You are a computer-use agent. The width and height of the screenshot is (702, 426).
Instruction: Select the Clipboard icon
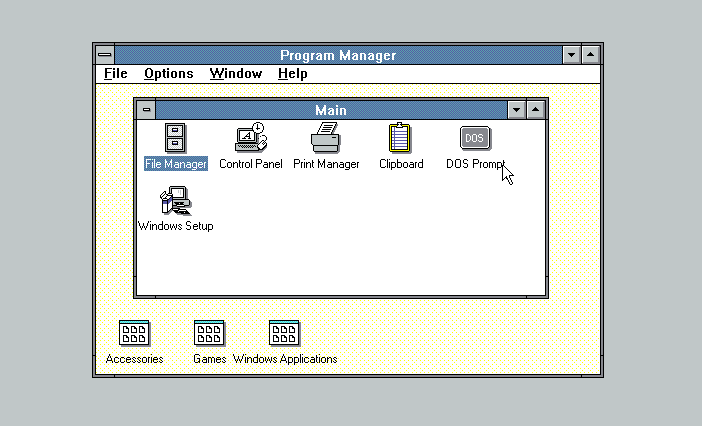click(400, 138)
